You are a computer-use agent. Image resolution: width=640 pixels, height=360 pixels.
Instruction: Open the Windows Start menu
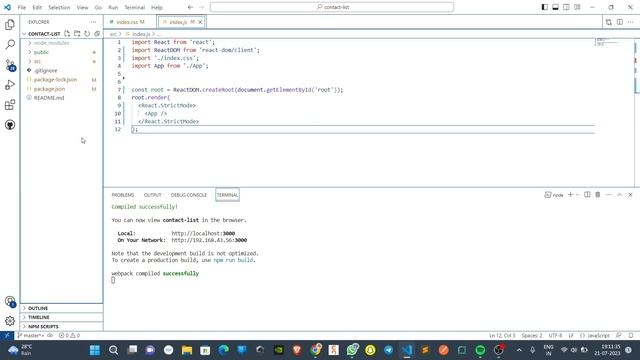click(x=95, y=350)
